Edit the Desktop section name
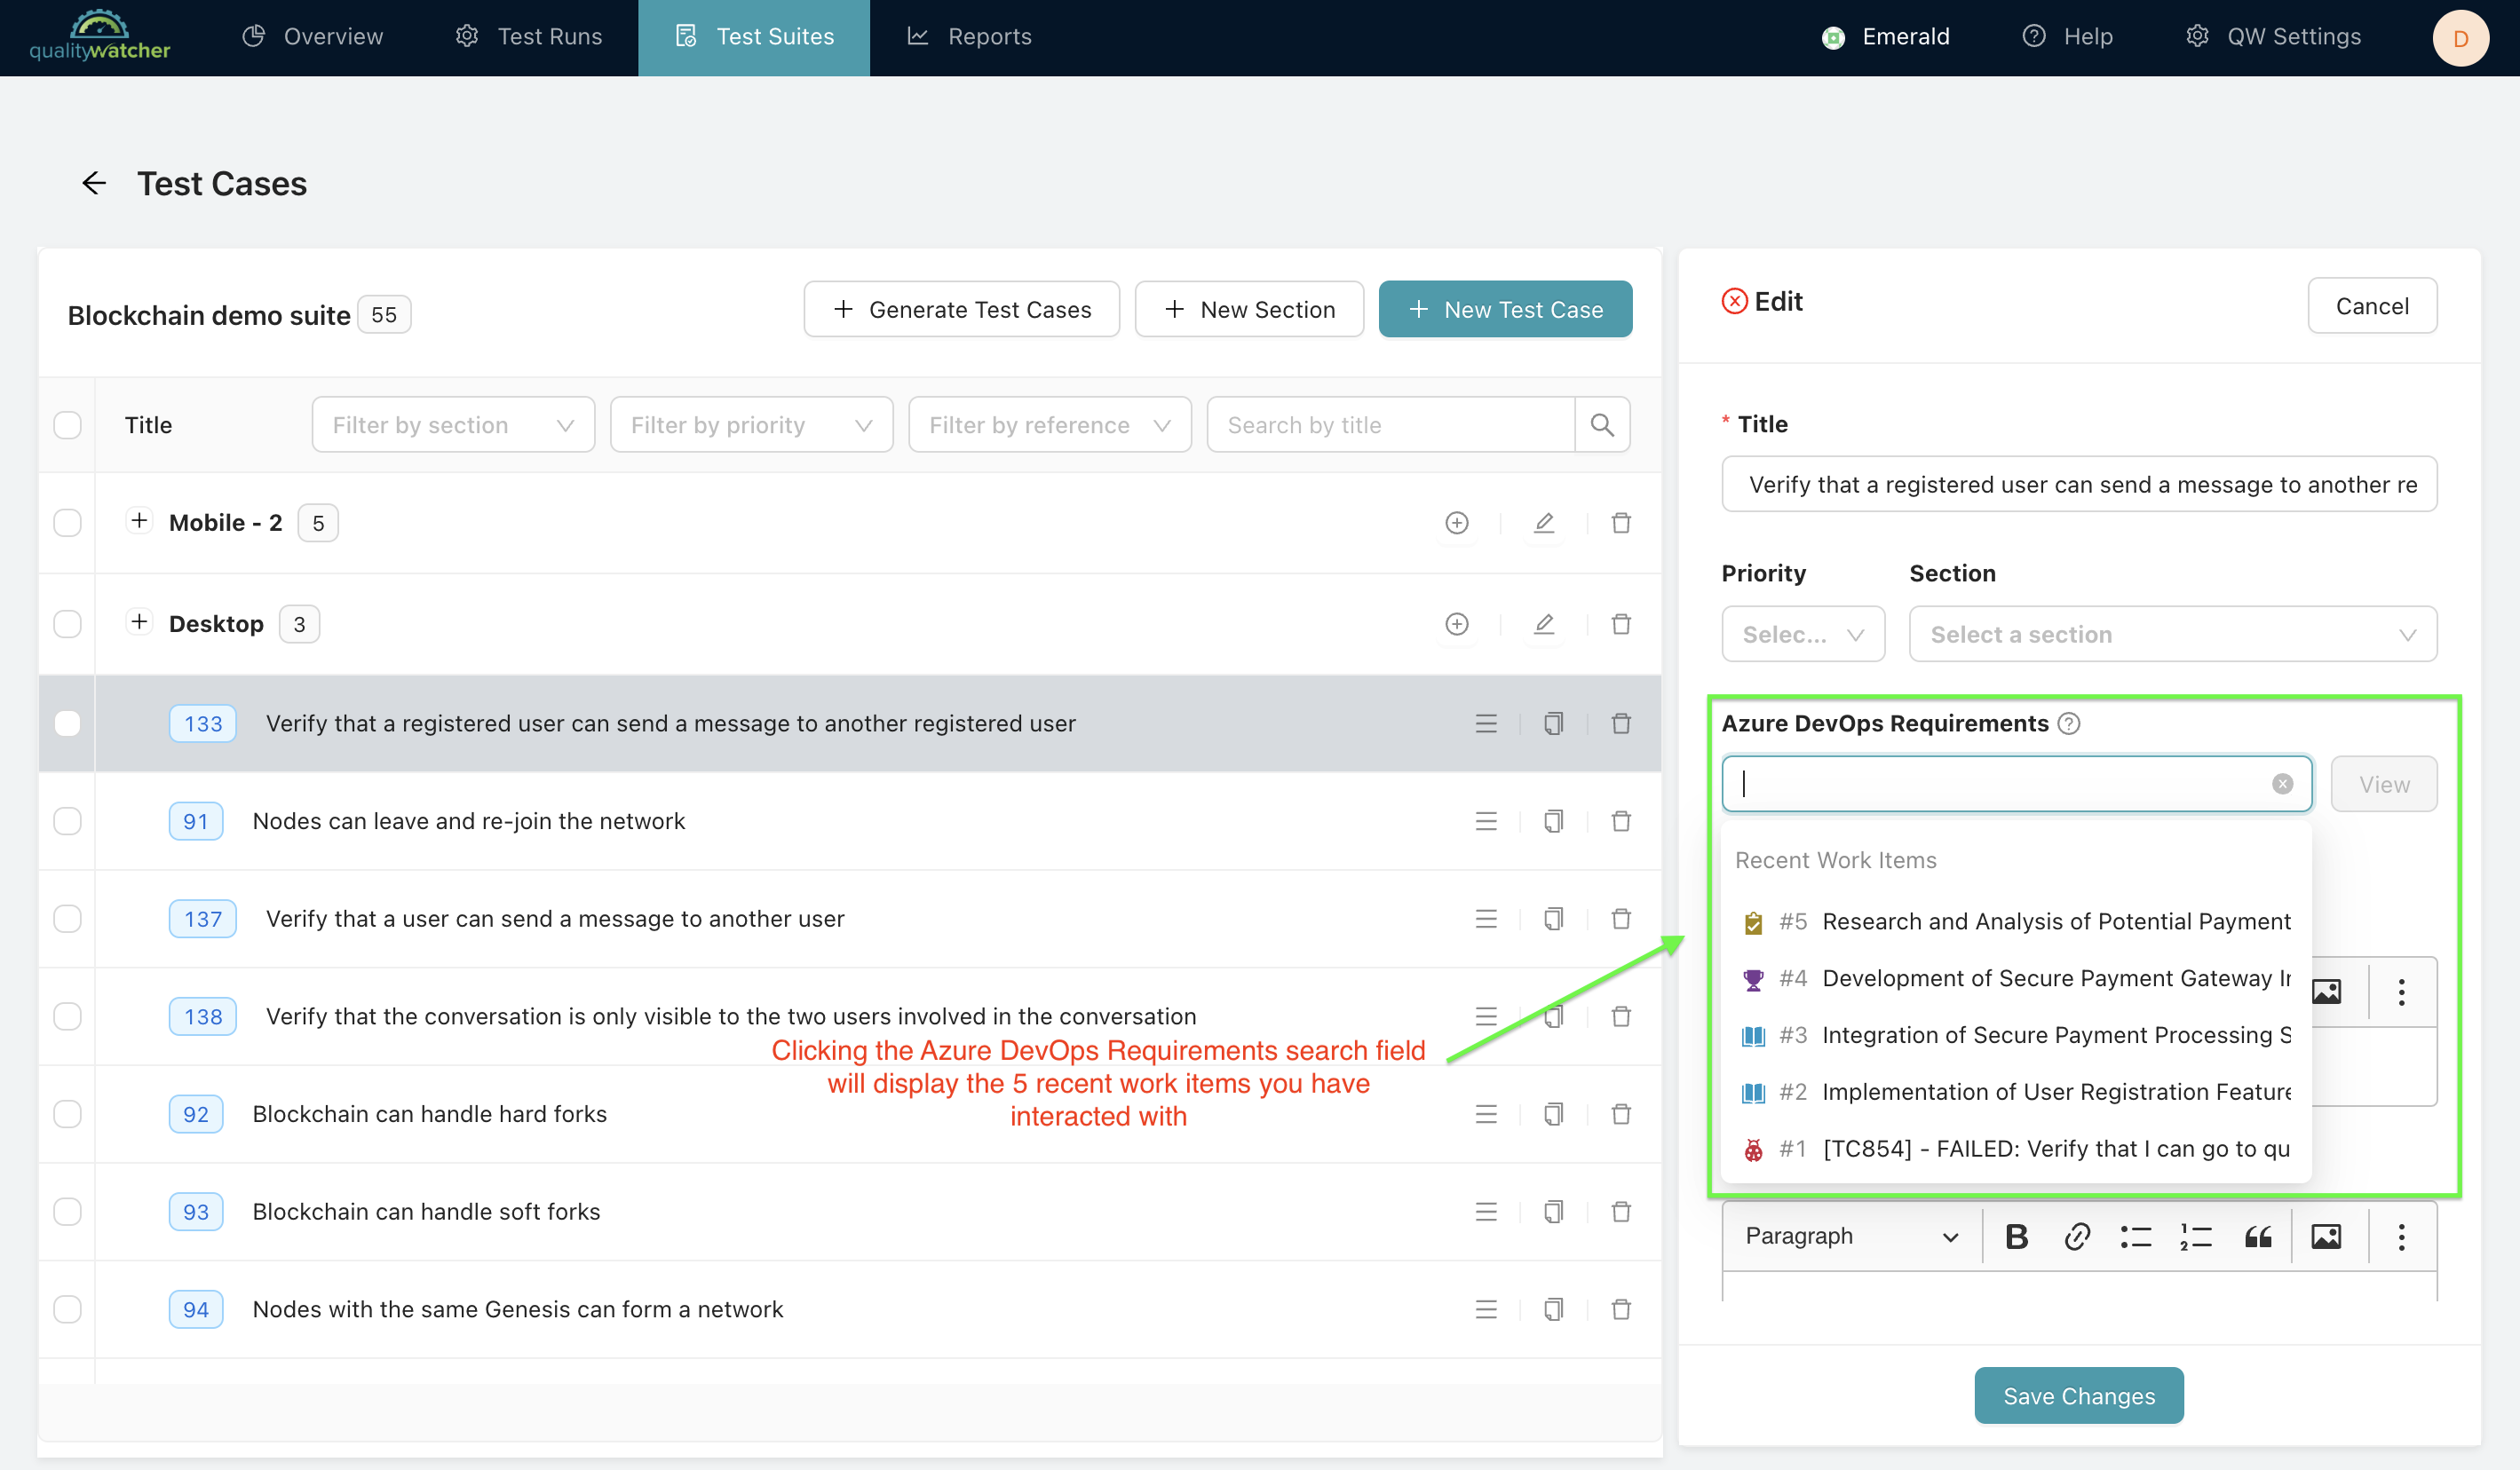This screenshot has width=2520, height=1470. [x=1544, y=624]
